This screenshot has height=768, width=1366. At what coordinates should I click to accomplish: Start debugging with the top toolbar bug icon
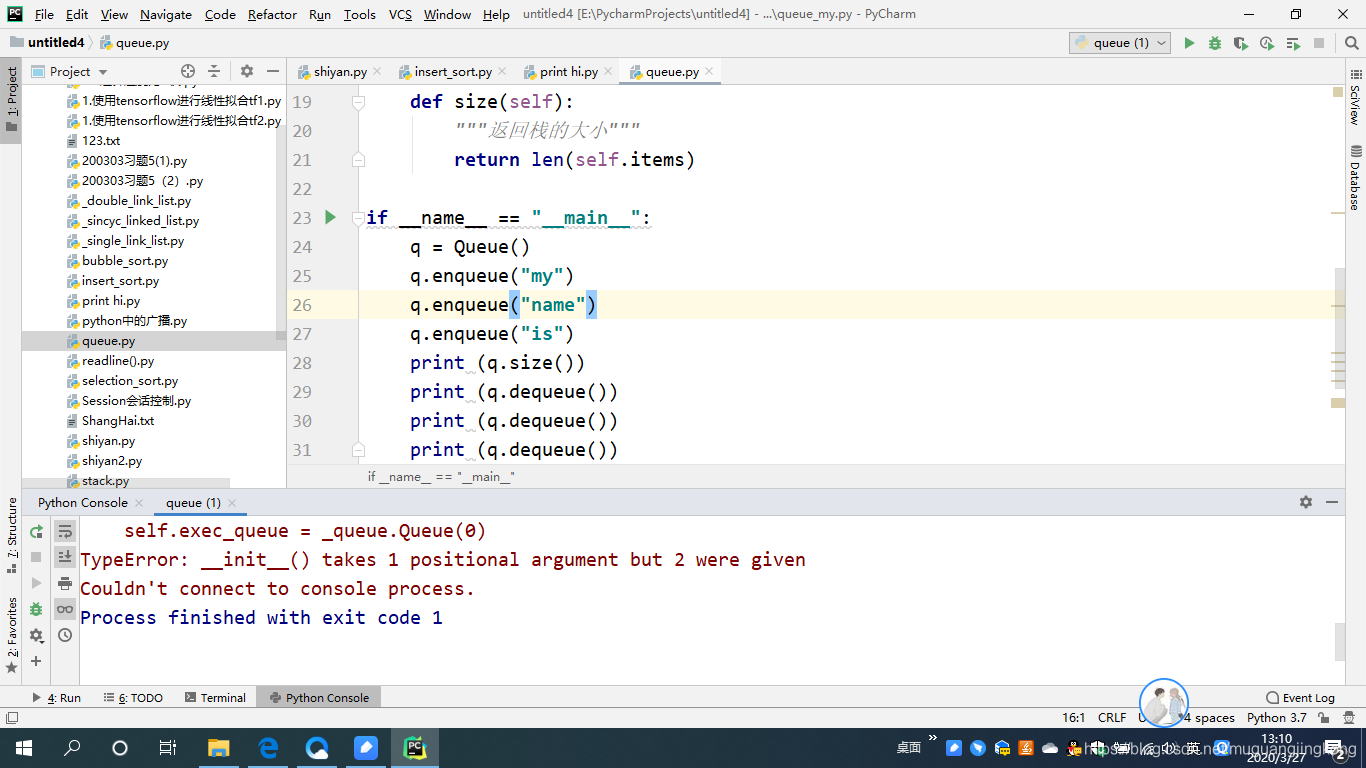click(1215, 43)
